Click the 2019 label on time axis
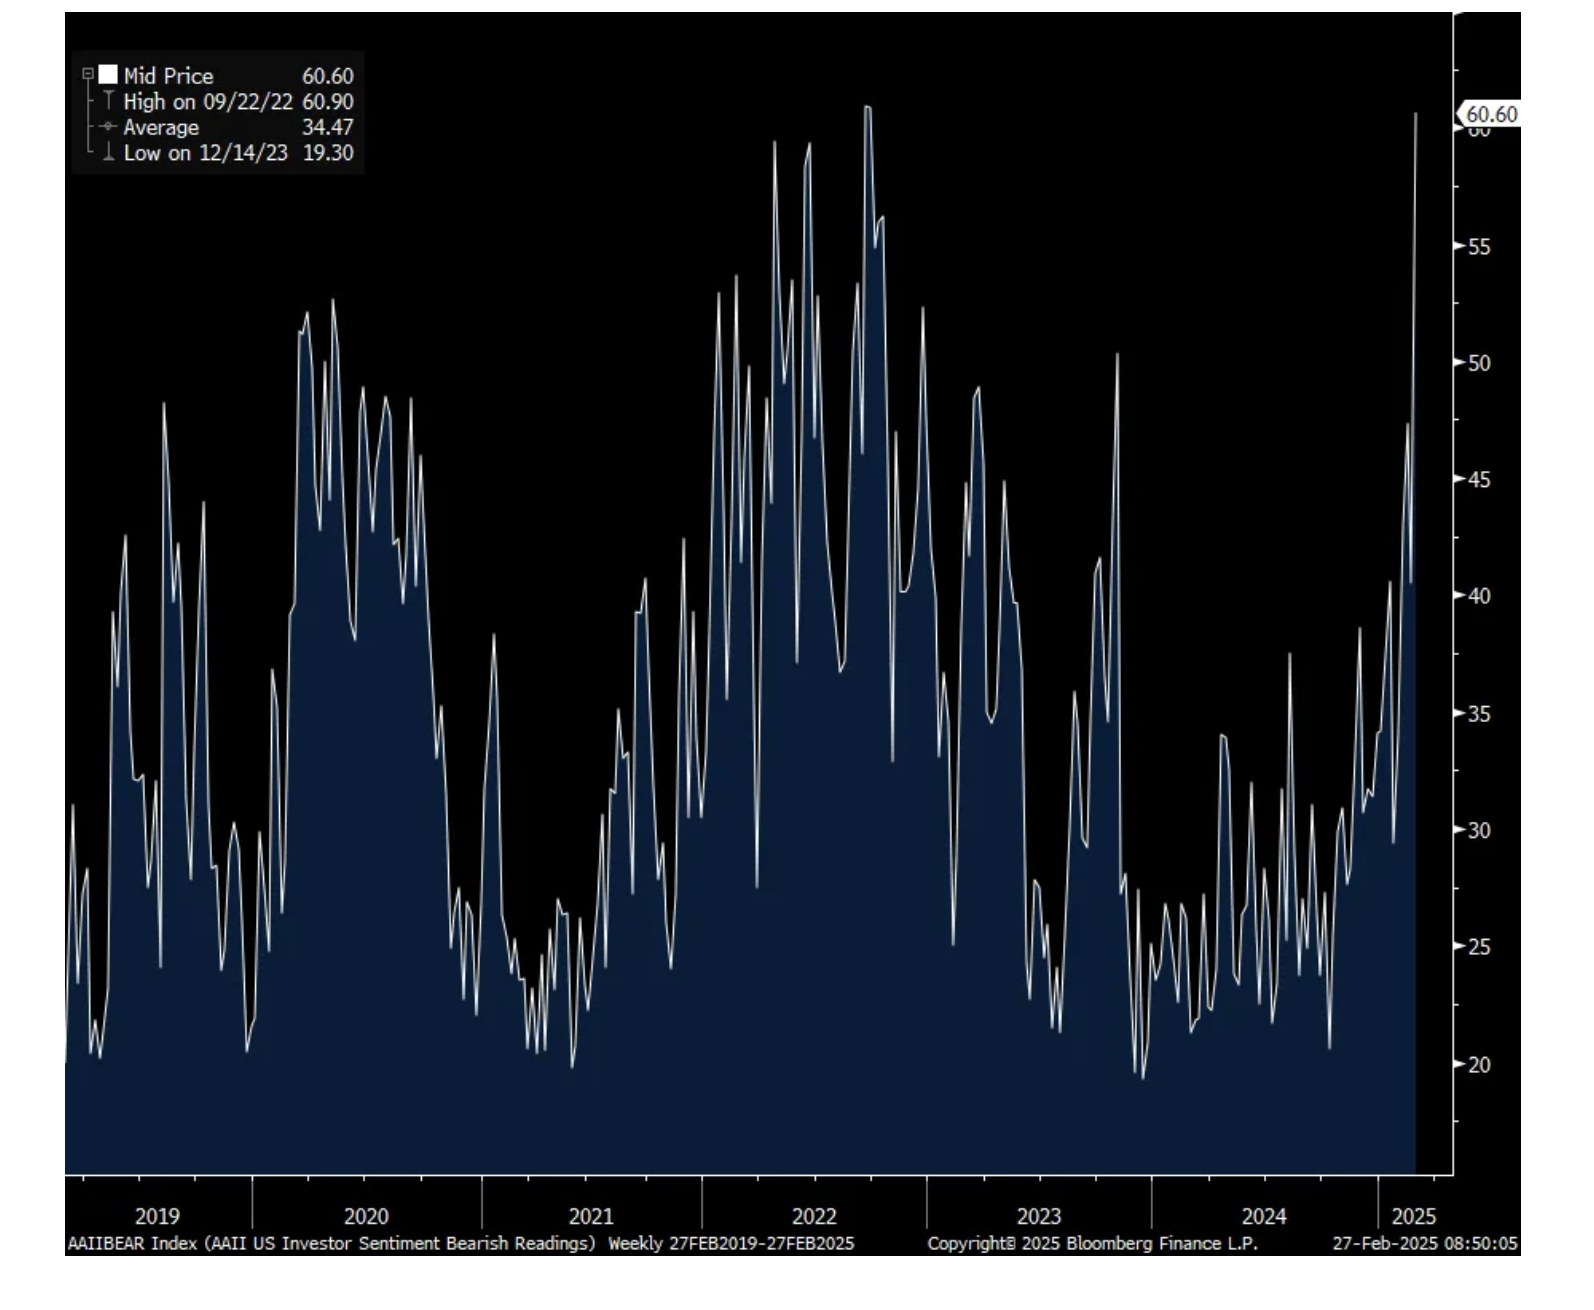 tap(157, 1216)
